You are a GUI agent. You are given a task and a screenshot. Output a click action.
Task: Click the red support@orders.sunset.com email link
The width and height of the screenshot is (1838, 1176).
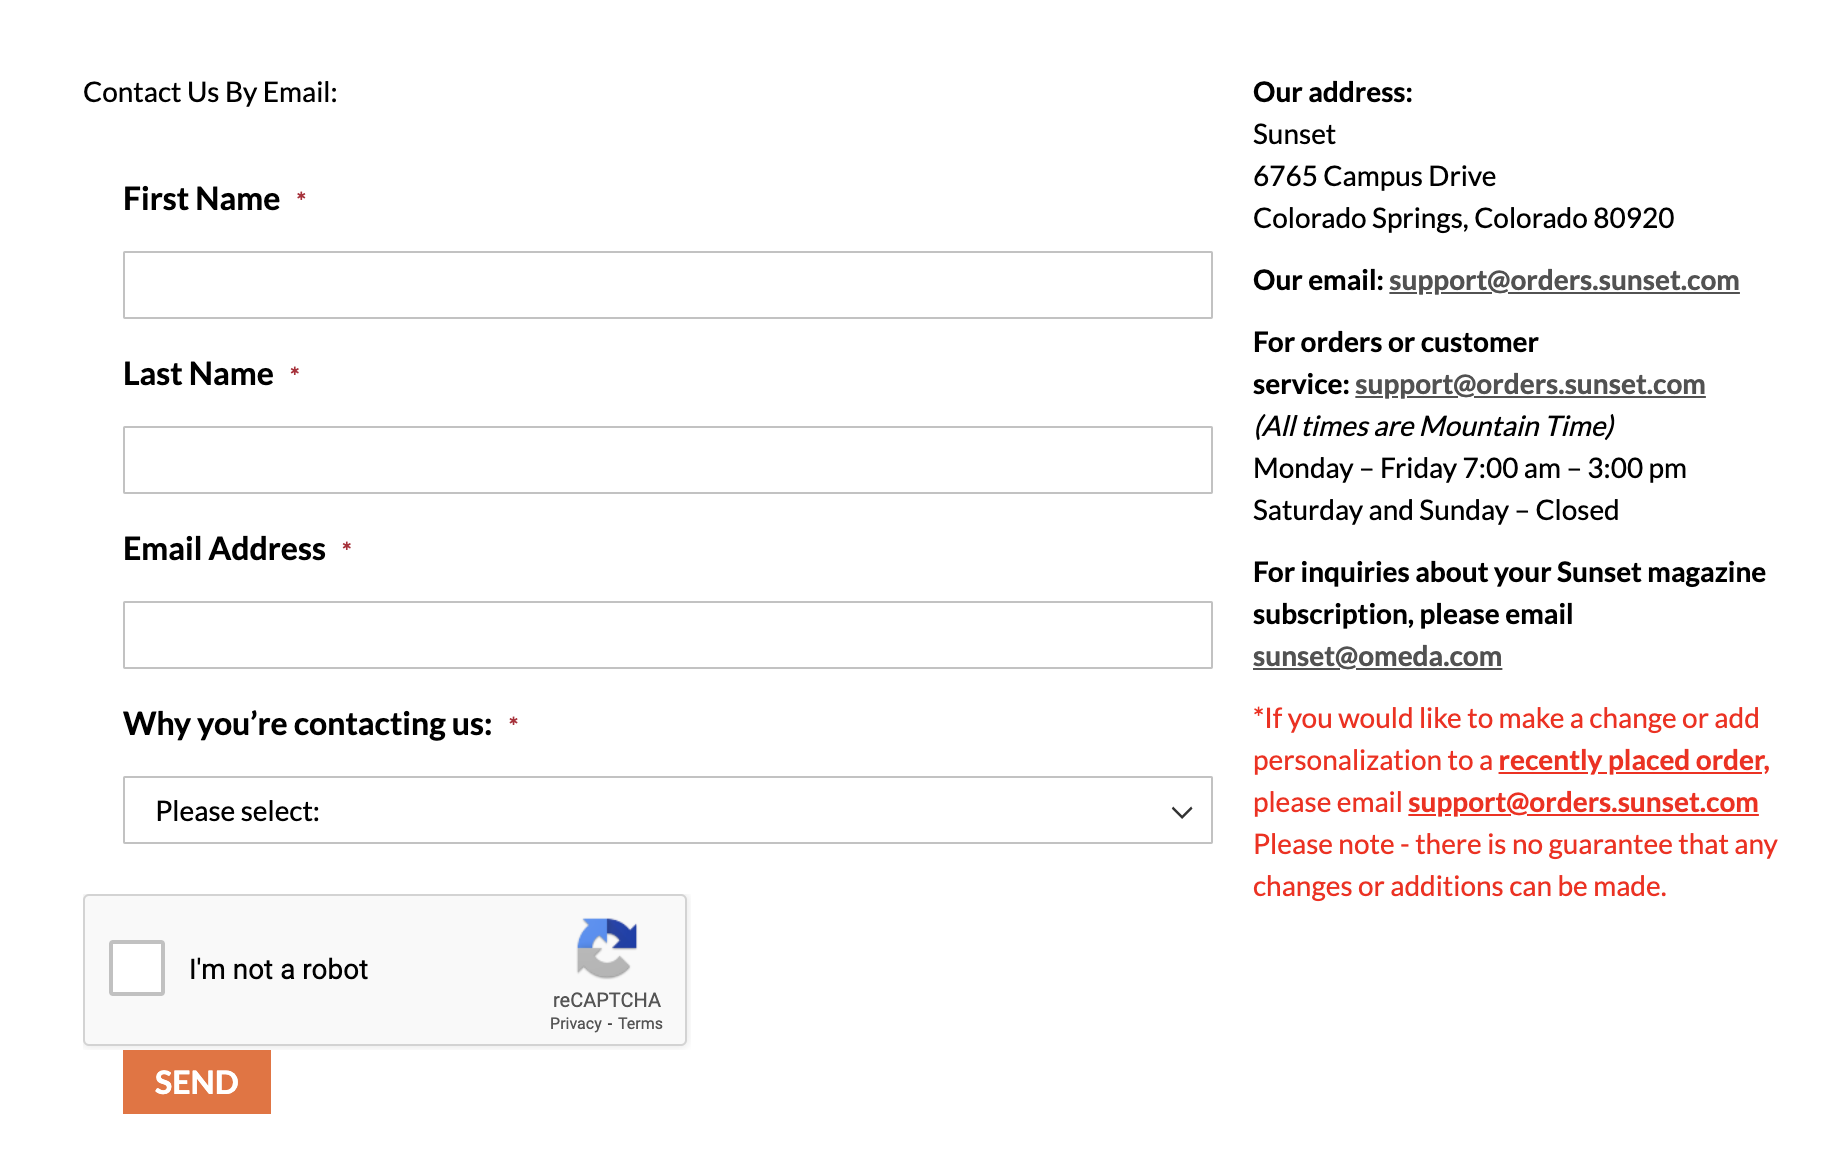[1581, 802]
